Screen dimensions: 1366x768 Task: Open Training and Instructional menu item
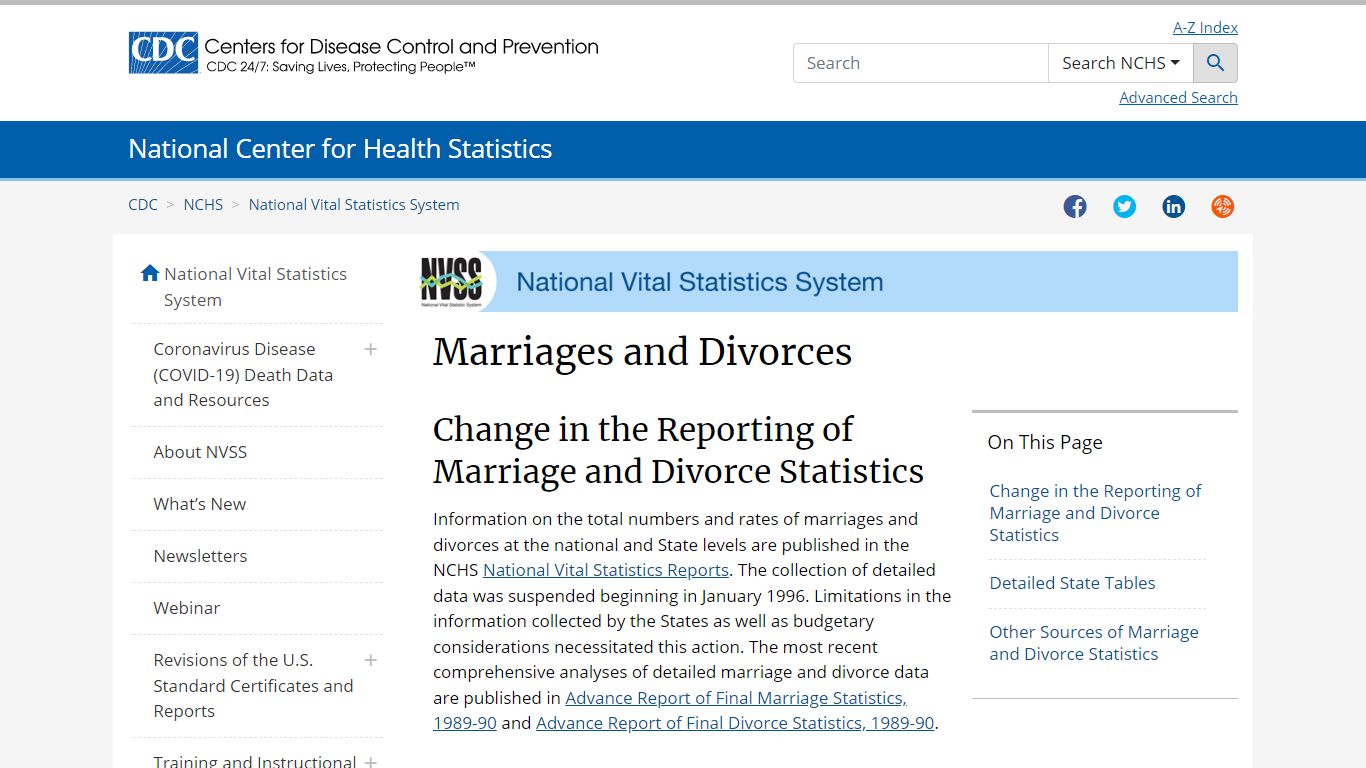tap(254, 761)
